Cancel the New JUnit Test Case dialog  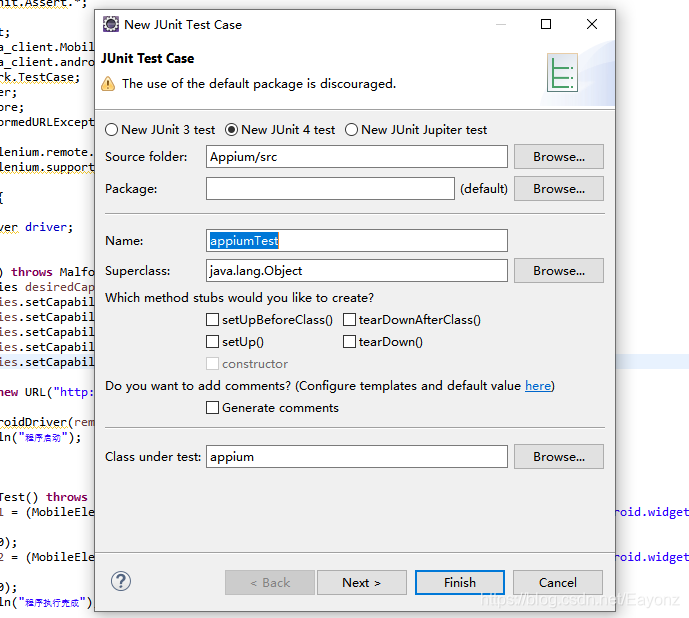[558, 582]
